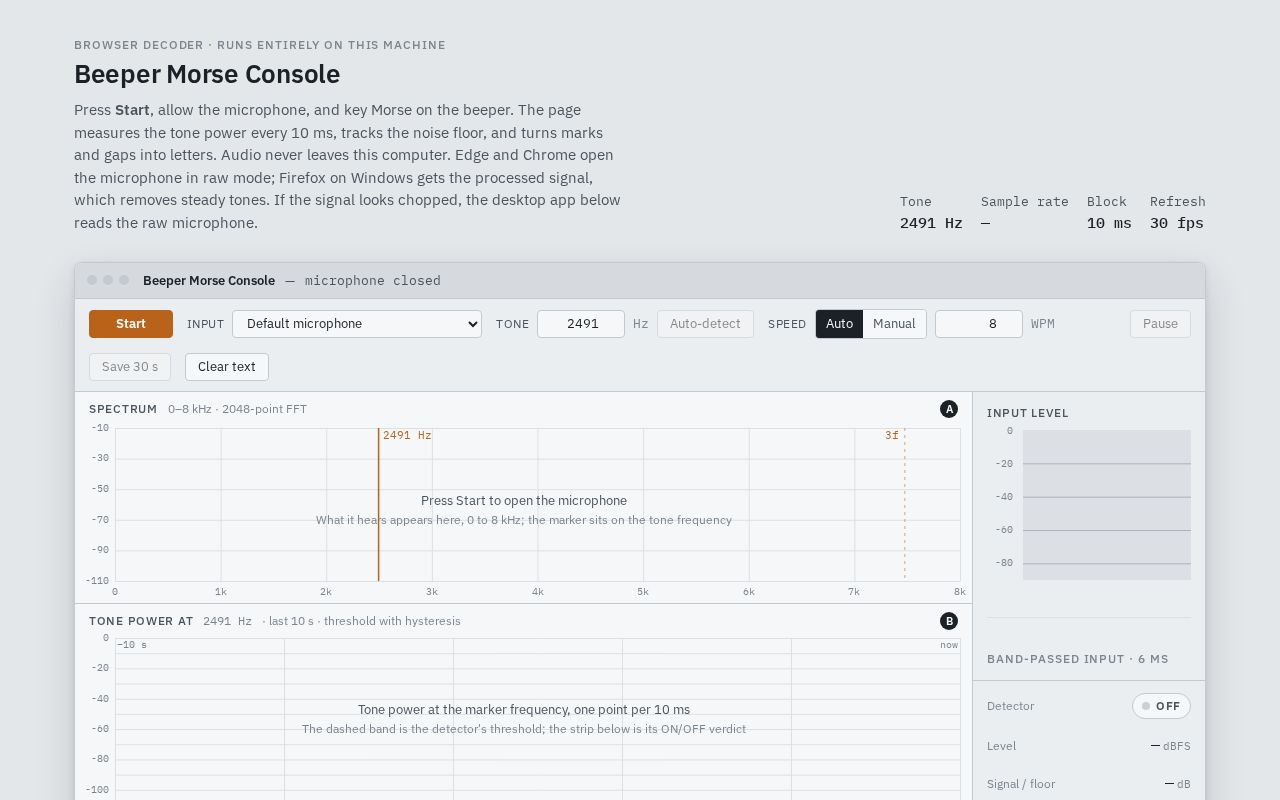Click the A badge on Spectrum panel
The width and height of the screenshot is (1280, 800).
(x=949, y=409)
